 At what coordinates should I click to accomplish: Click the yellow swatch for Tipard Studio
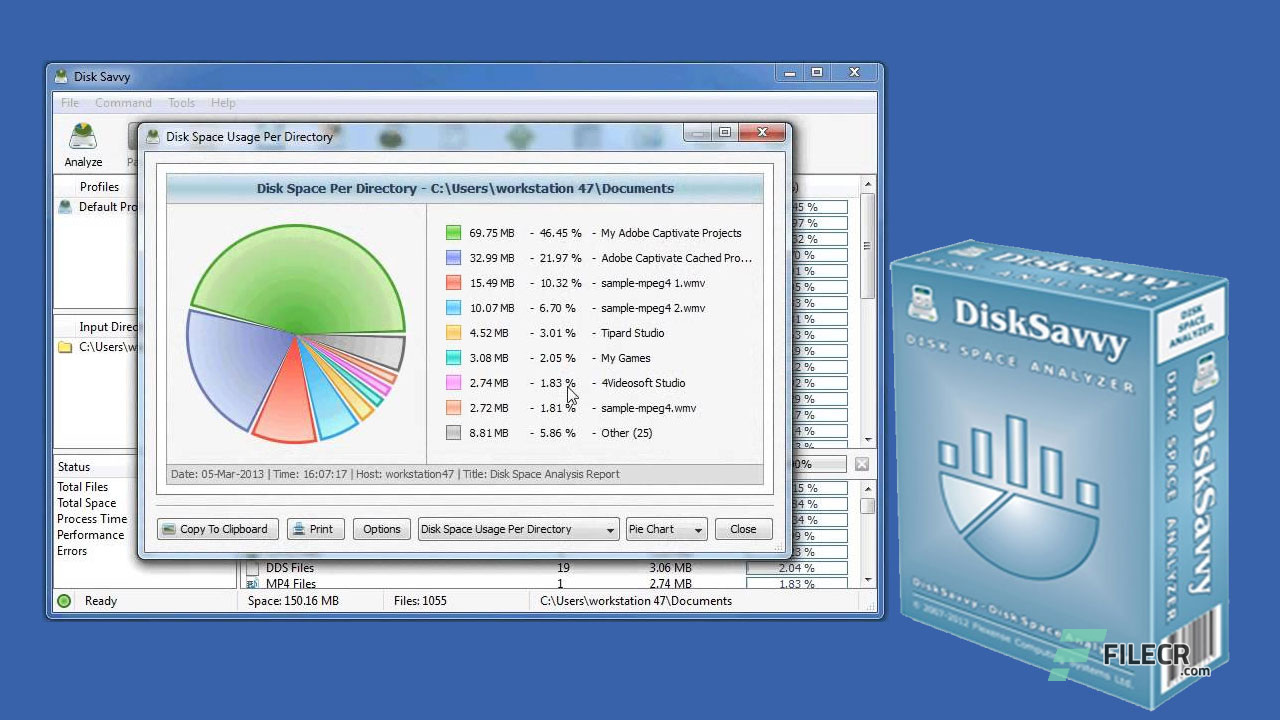(x=453, y=333)
